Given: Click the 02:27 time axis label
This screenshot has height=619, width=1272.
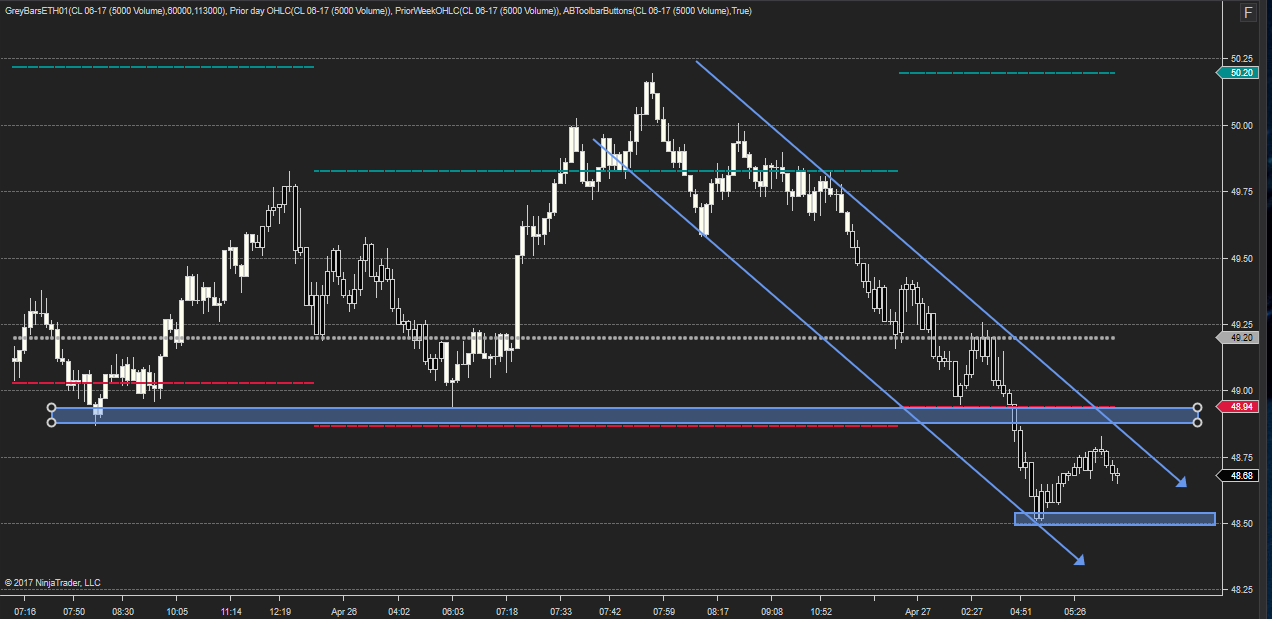Looking at the screenshot, I should (x=971, y=610).
